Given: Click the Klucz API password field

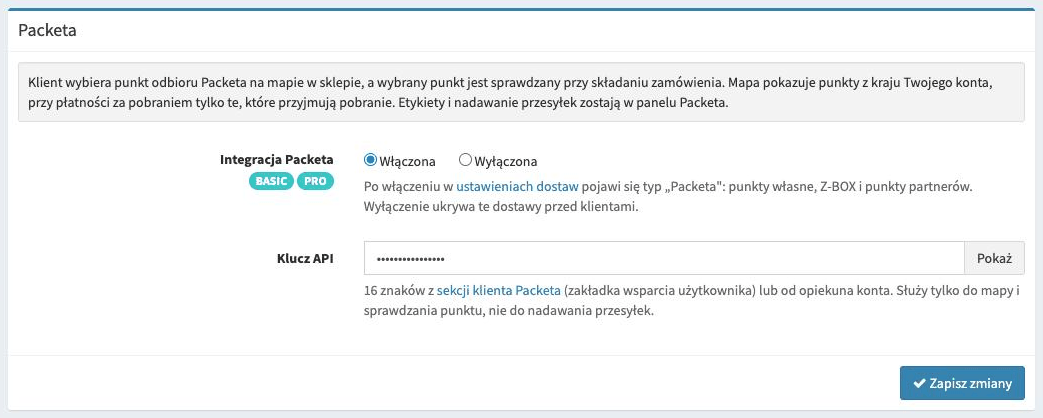Looking at the screenshot, I should coord(664,258).
